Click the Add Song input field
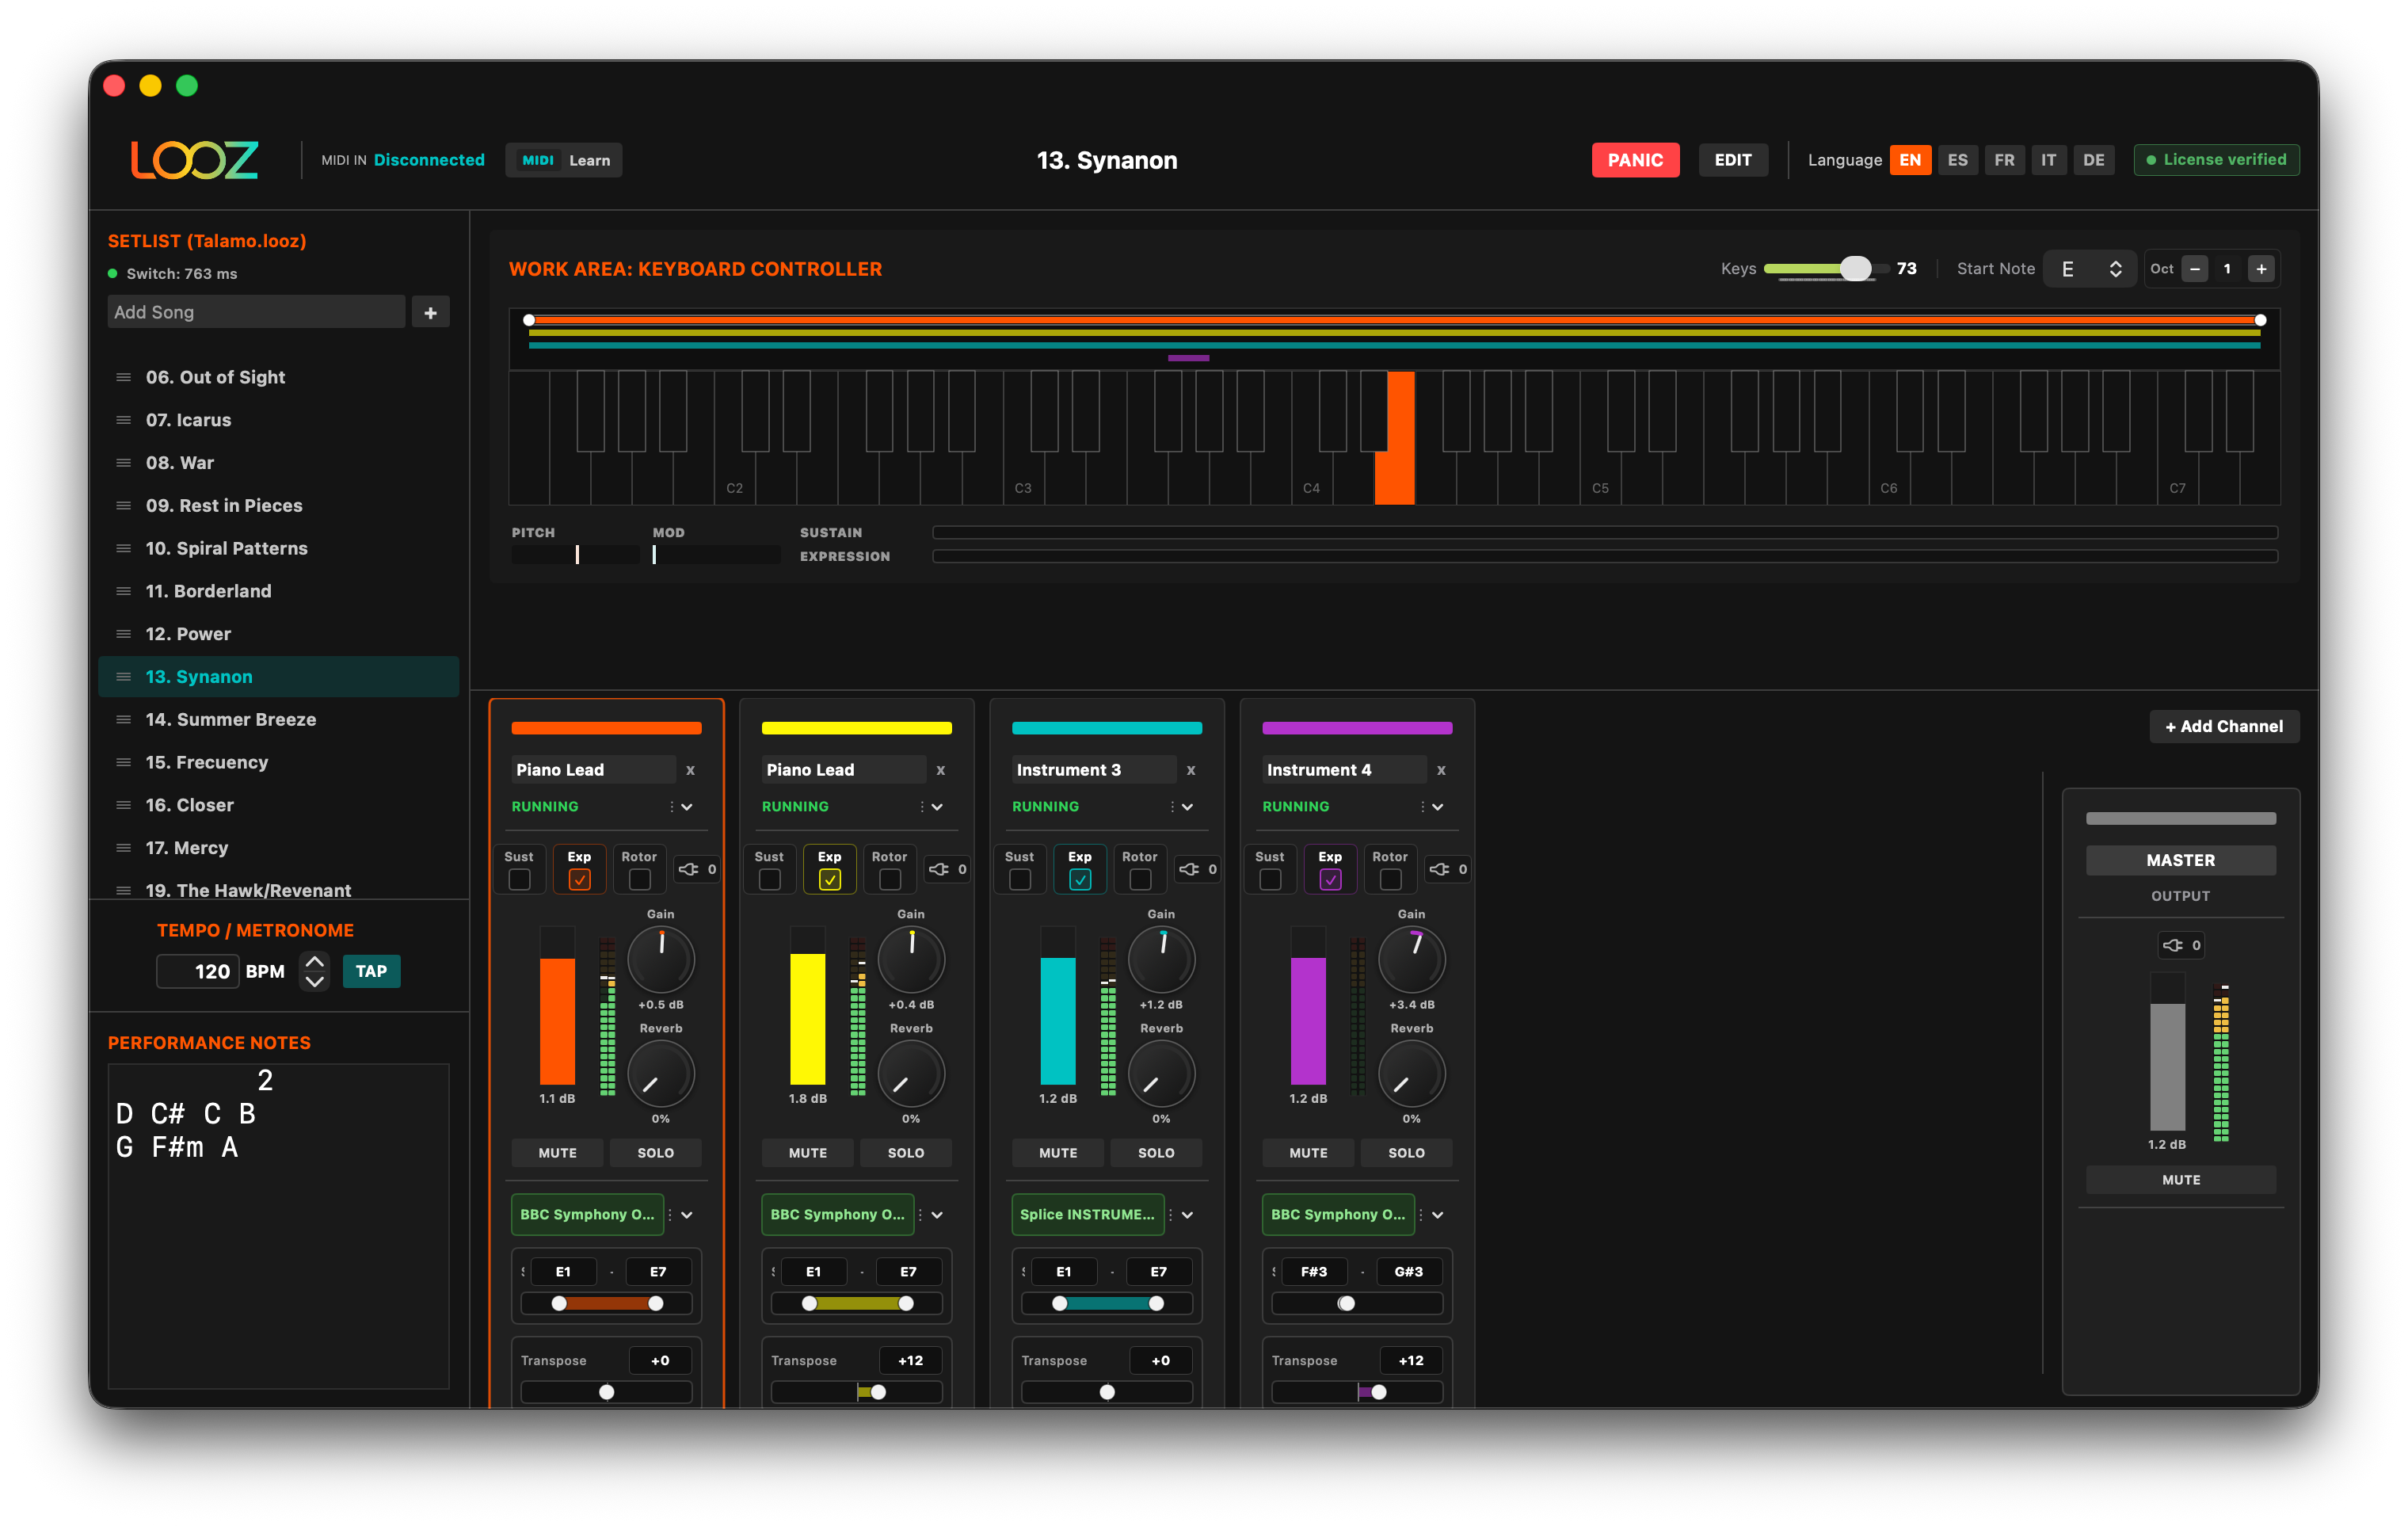 (x=256, y=312)
